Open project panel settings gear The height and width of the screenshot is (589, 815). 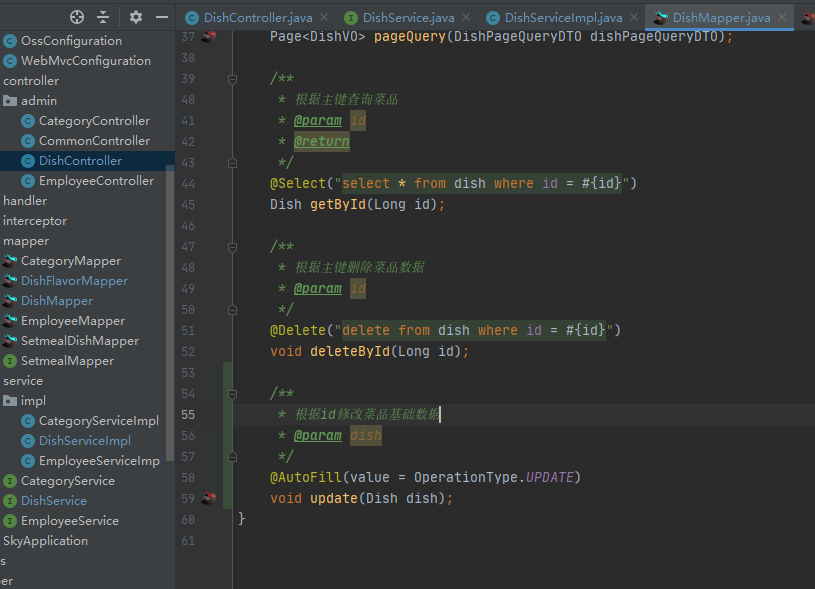pos(136,17)
